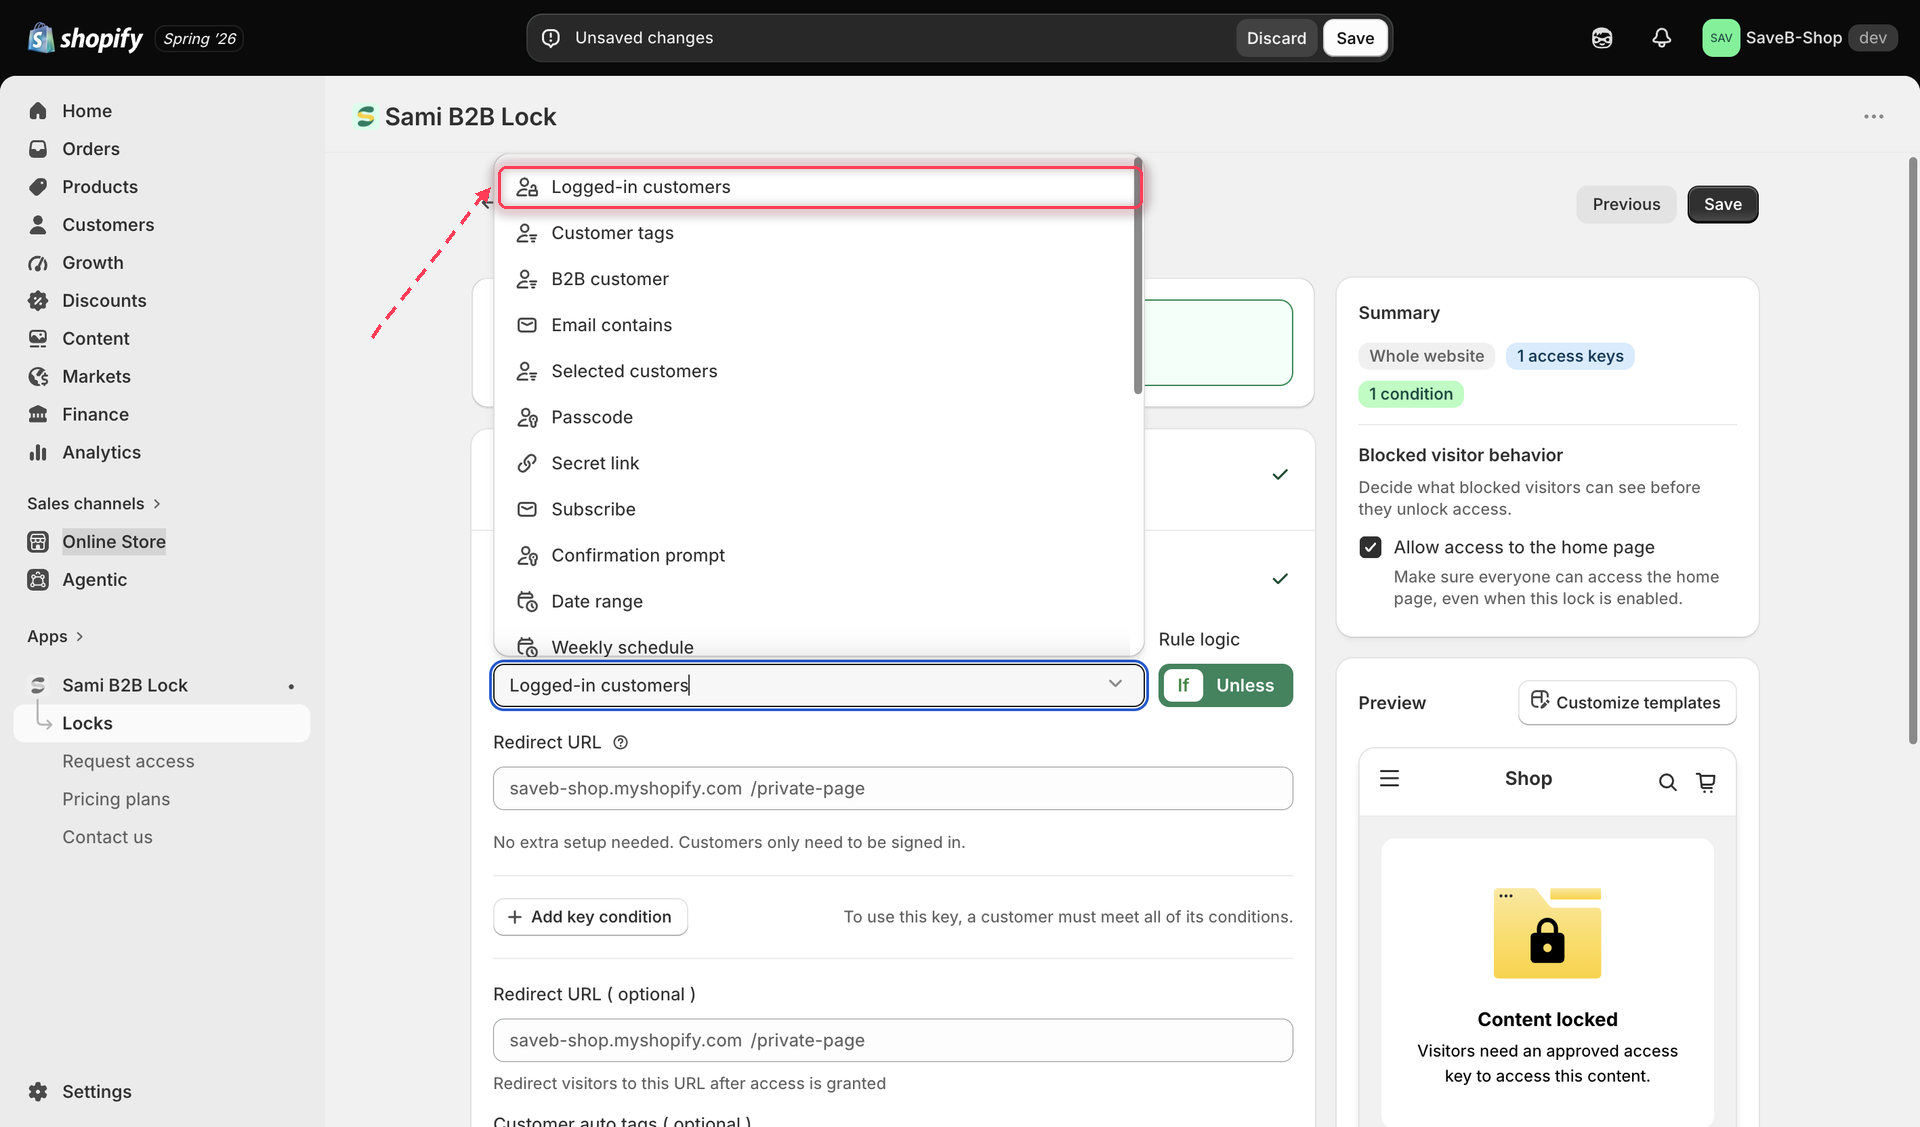Go to the Previous step
The image size is (1920, 1127).
[1626, 204]
